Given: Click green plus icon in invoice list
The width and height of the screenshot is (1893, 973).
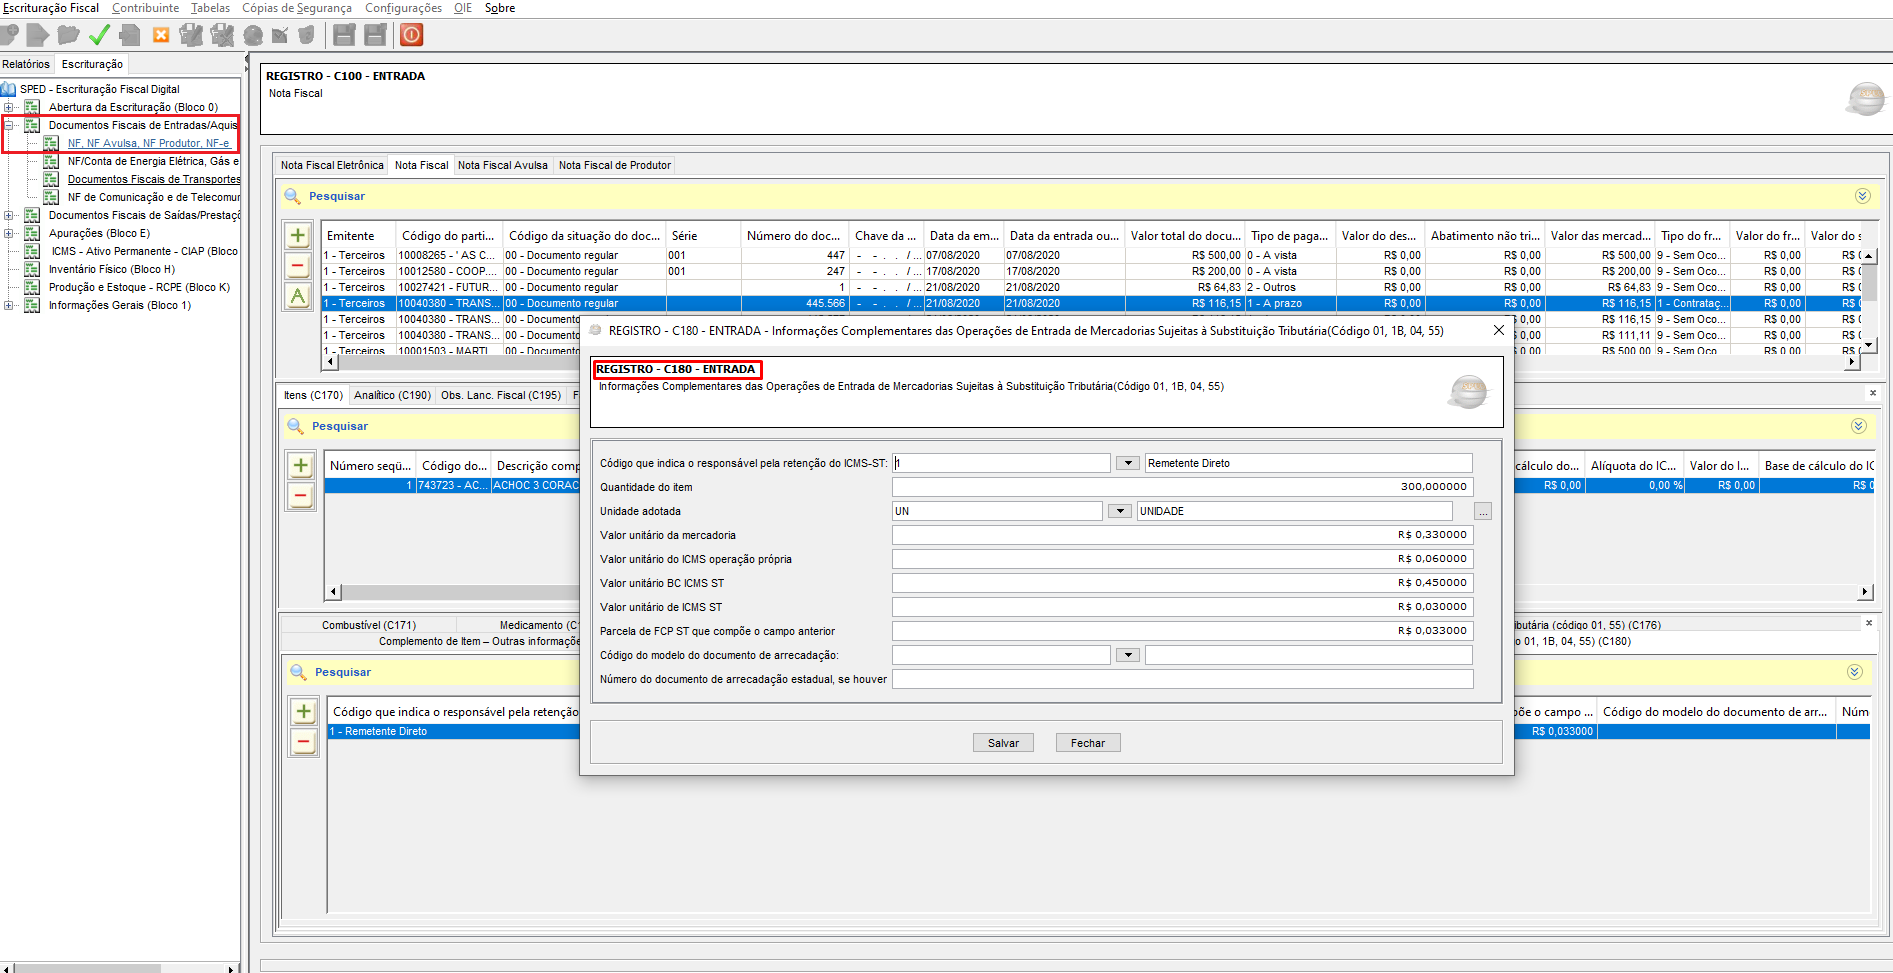Looking at the screenshot, I should tap(298, 236).
